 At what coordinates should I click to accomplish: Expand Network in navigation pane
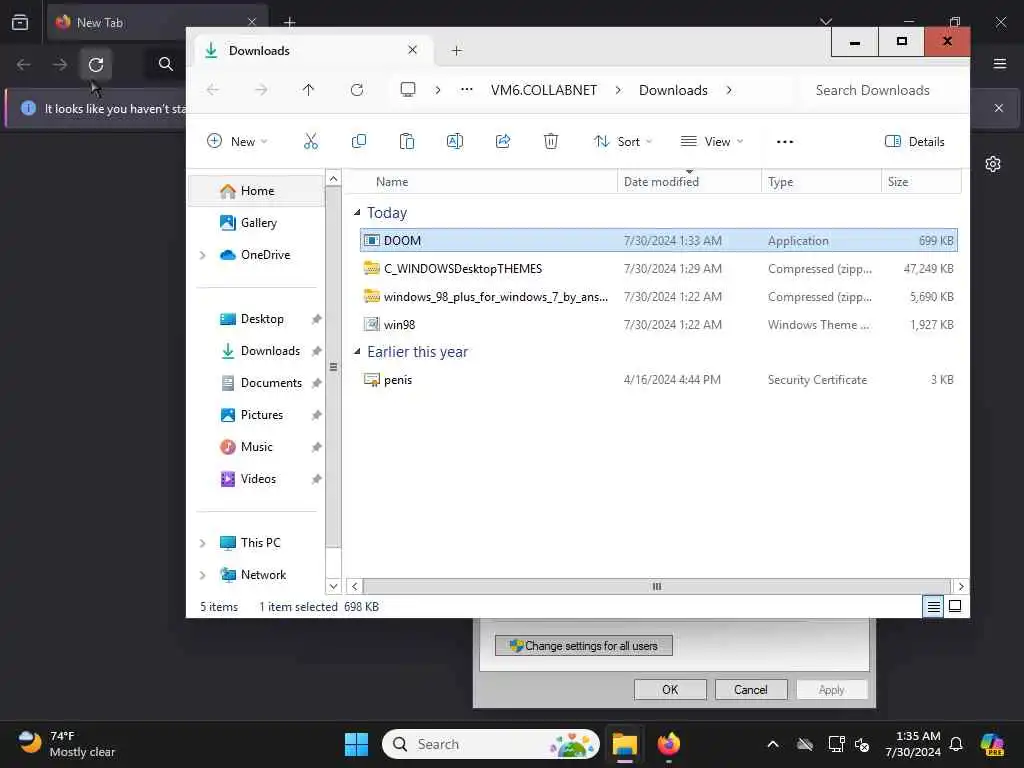(x=202, y=575)
